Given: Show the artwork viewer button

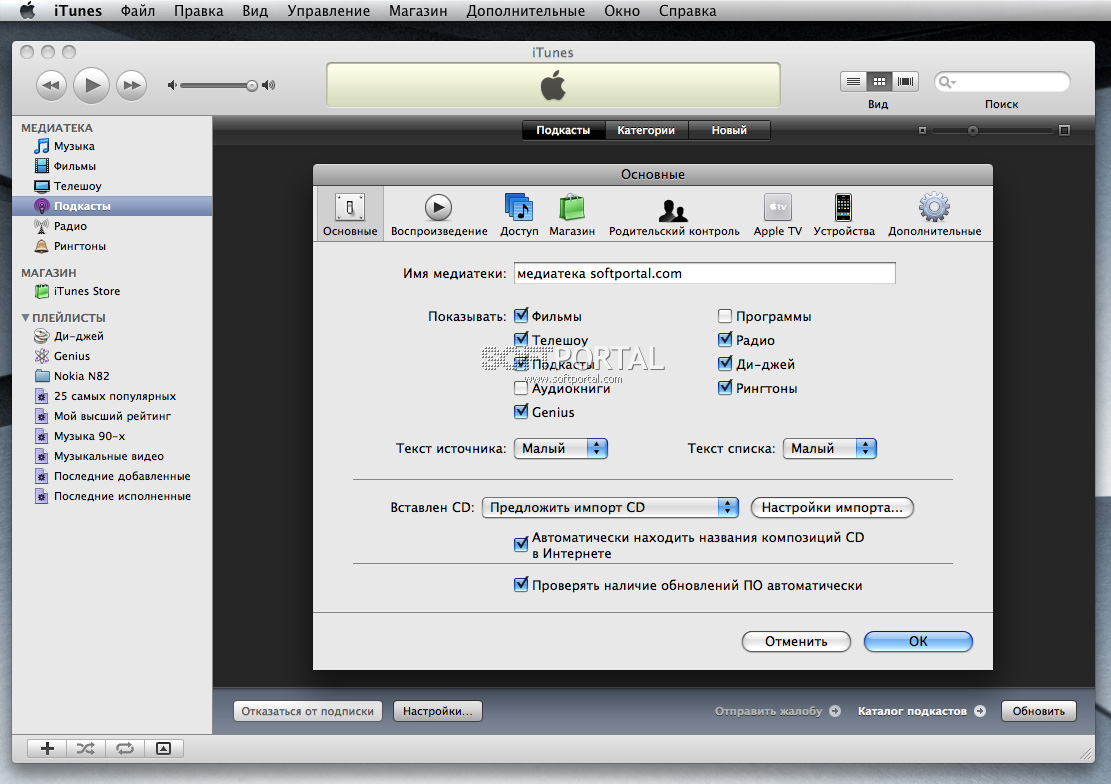Looking at the screenshot, I should tap(164, 749).
